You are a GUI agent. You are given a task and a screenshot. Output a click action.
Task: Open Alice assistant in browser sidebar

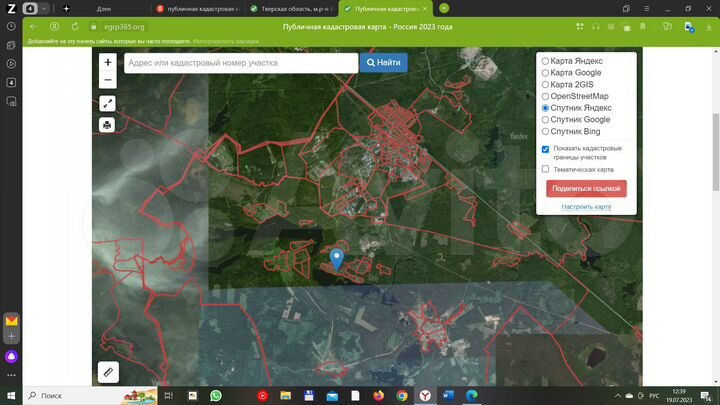click(x=11, y=355)
